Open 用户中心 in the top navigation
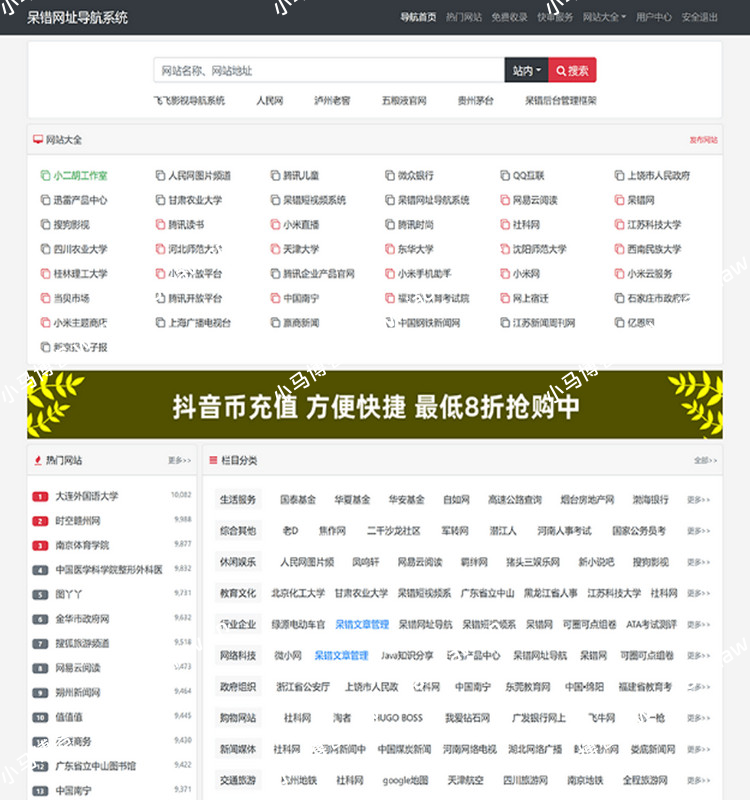The image size is (750, 800). (x=654, y=17)
